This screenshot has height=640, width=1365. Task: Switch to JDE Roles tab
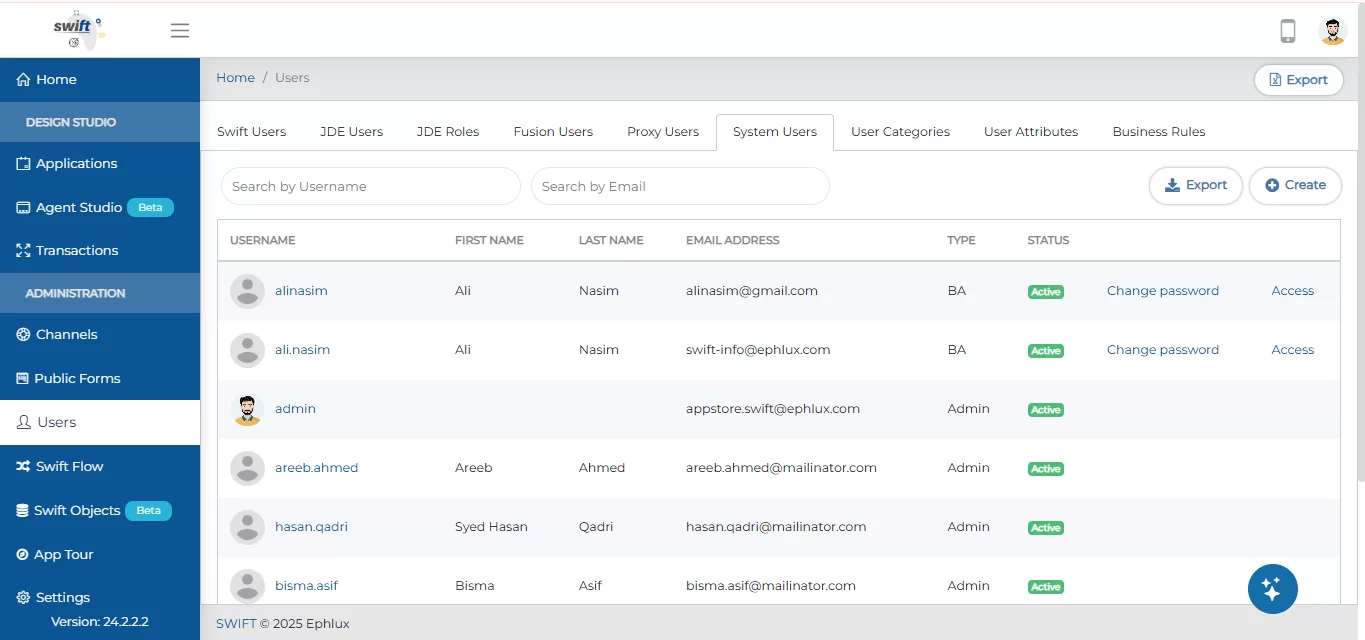click(x=448, y=132)
